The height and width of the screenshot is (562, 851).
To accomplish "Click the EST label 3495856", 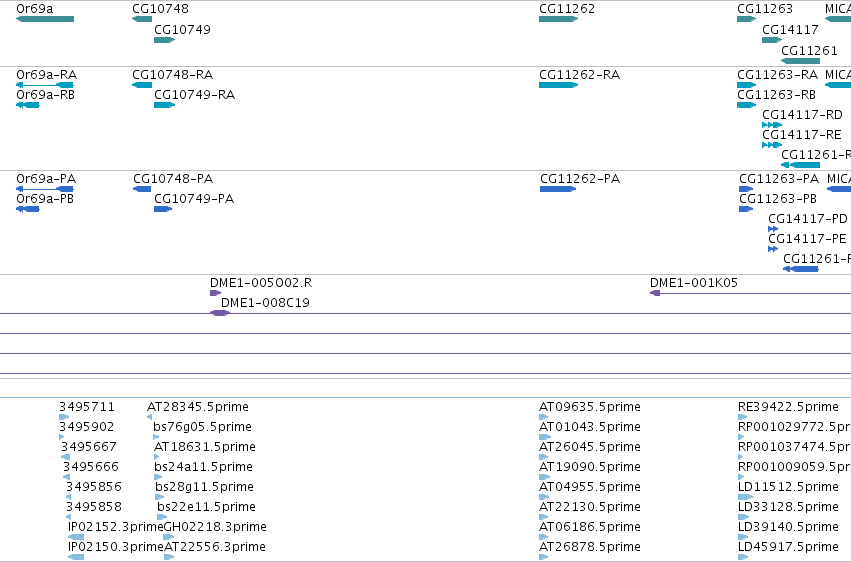I will (x=94, y=487).
